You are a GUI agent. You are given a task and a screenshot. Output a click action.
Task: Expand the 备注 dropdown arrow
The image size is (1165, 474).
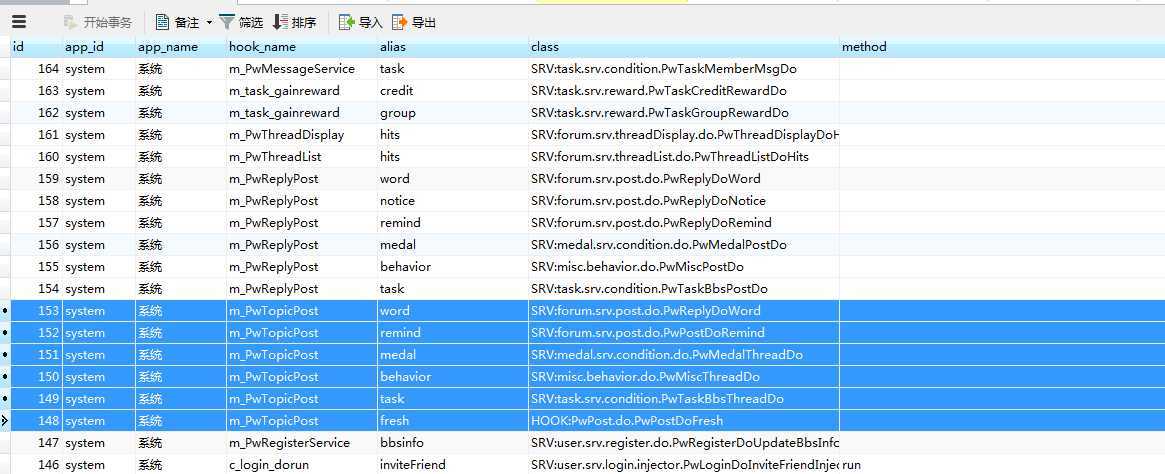[x=209, y=22]
